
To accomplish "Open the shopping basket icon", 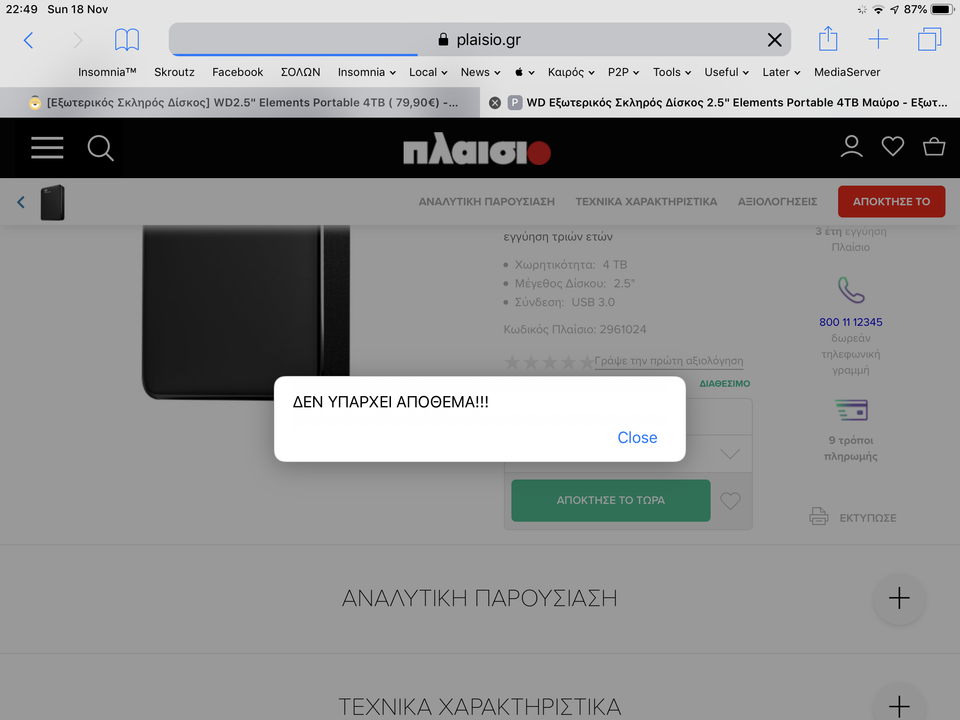I will coord(934,146).
